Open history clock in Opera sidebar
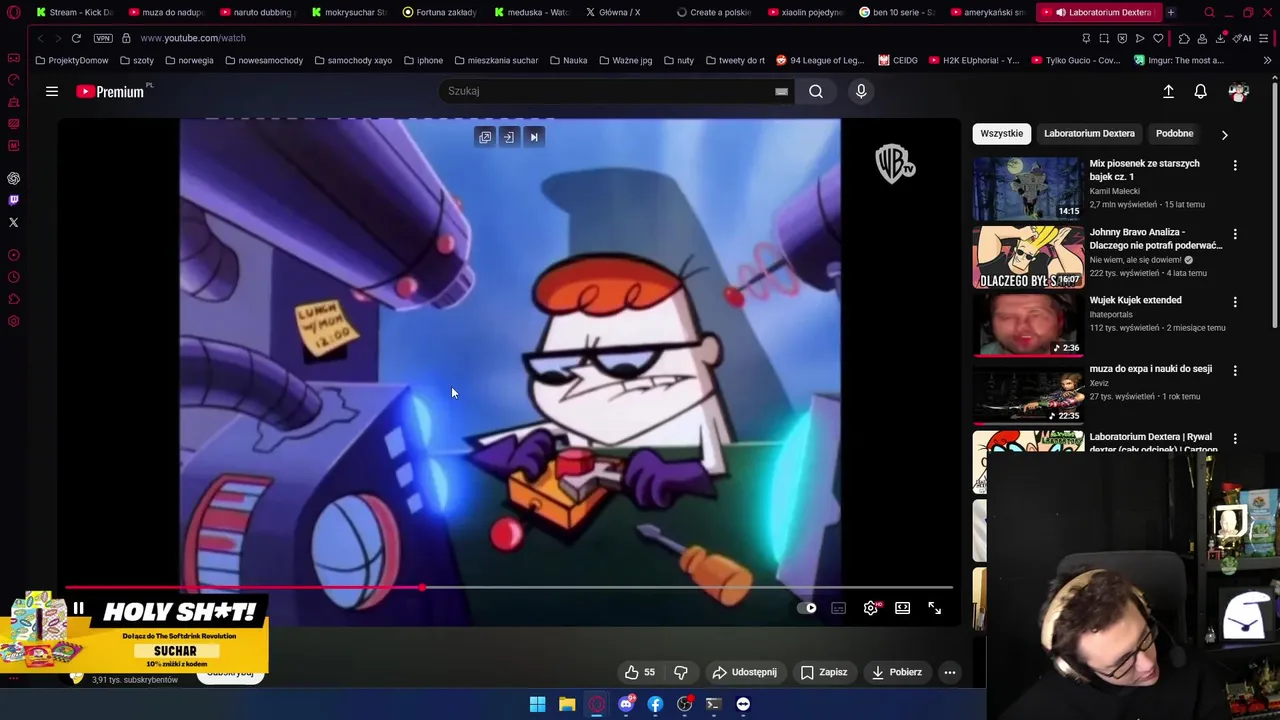 pyautogui.click(x=14, y=277)
